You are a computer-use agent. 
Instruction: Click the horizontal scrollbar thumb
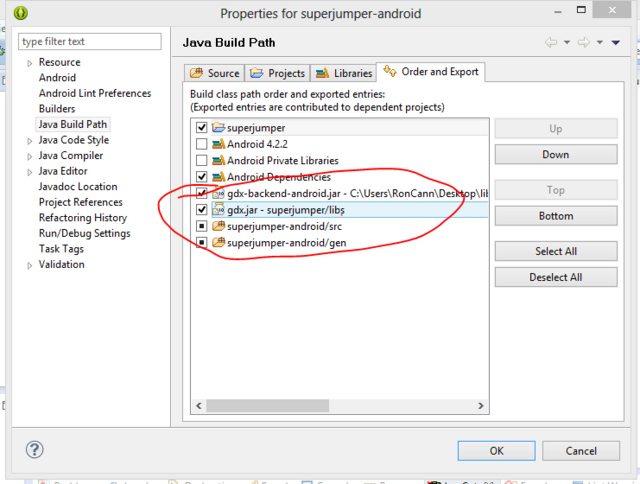pos(268,406)
